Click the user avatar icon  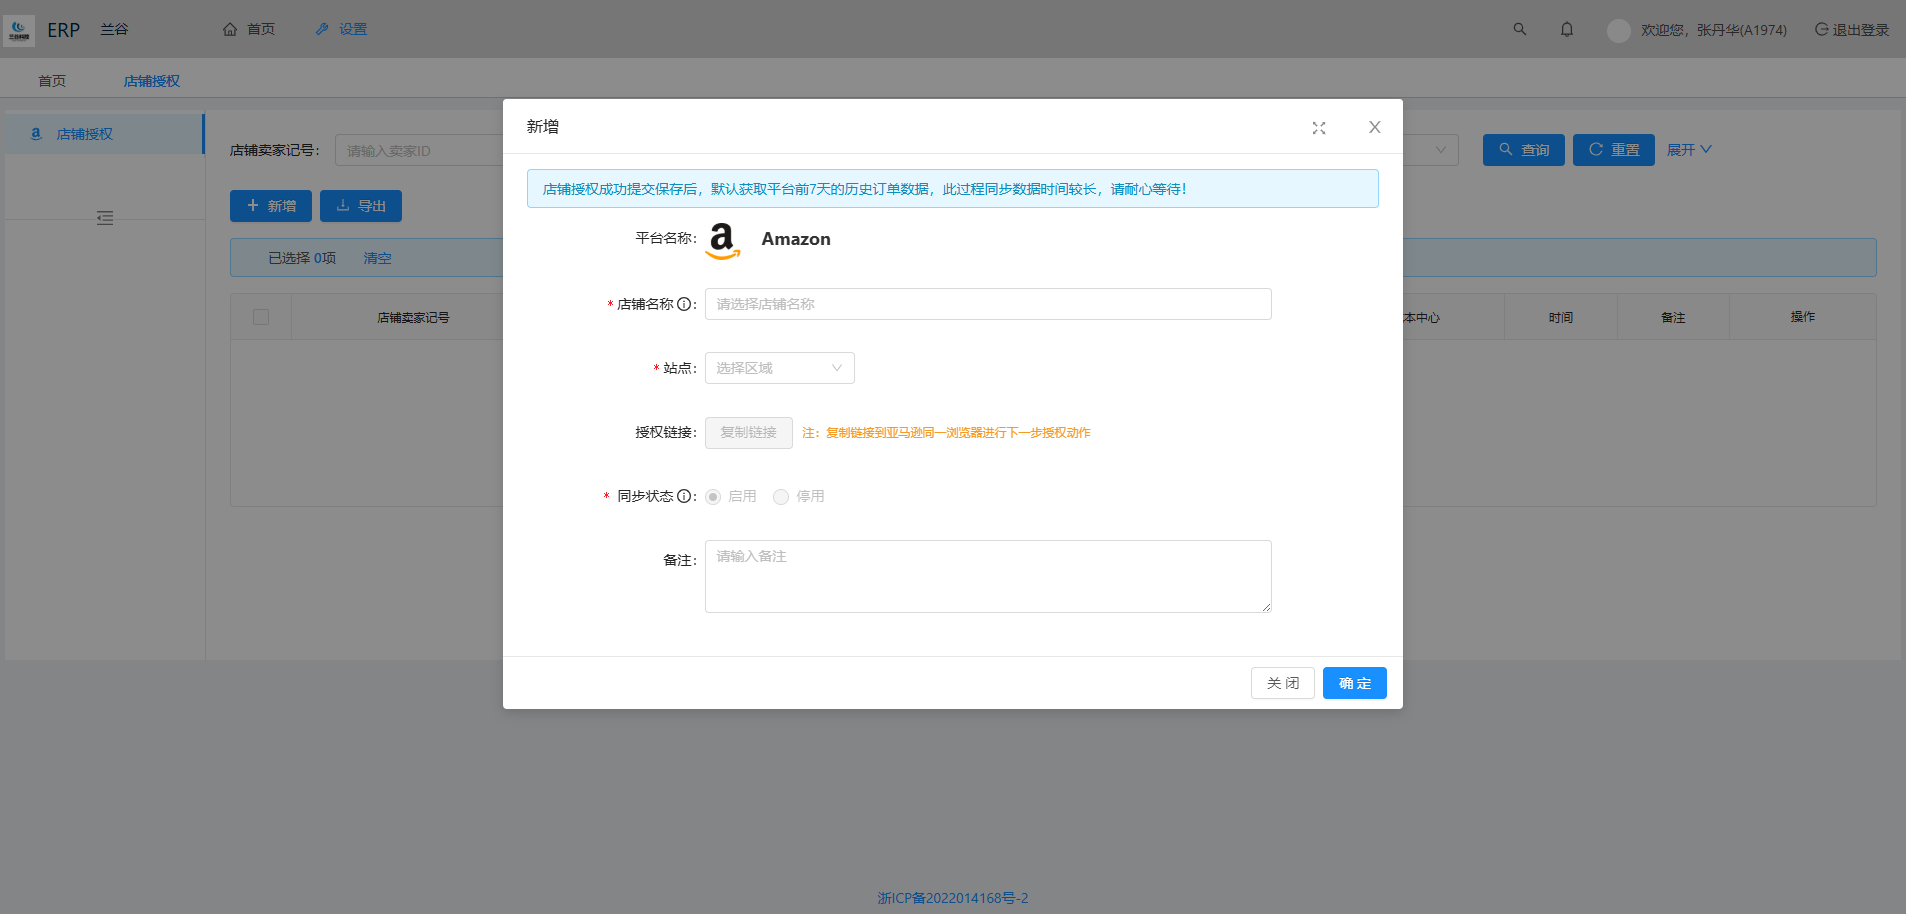1618,31
